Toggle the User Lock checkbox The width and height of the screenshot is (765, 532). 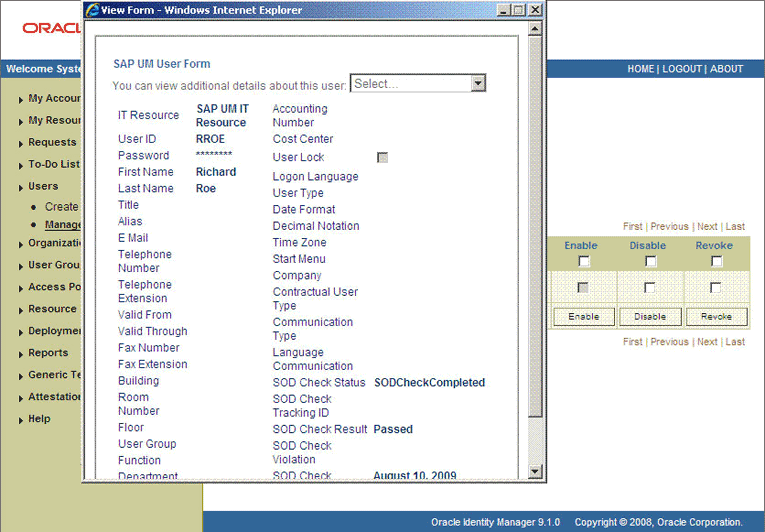[x=382, y=158]
